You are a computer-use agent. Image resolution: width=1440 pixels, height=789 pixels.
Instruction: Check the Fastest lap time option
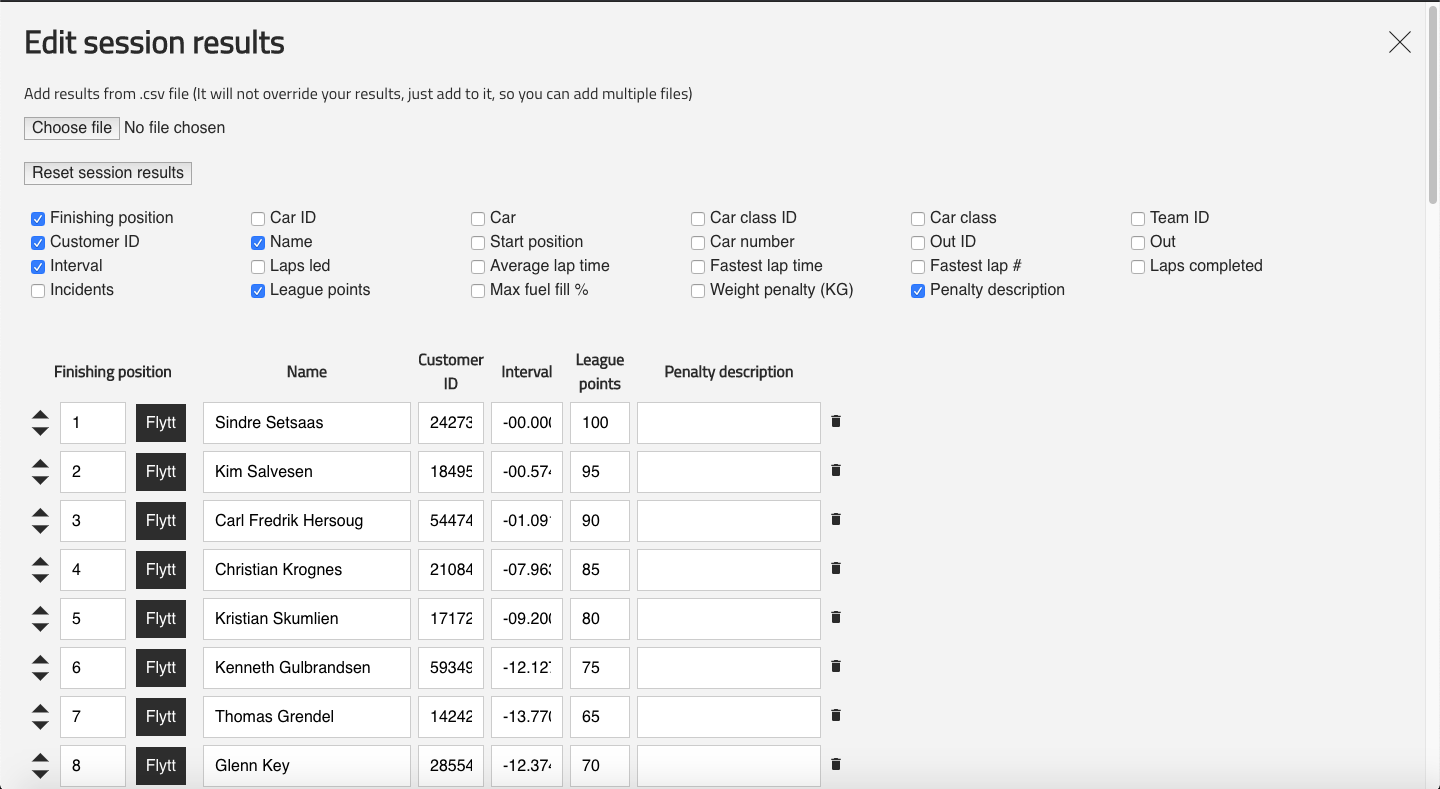tap(697, 266)
